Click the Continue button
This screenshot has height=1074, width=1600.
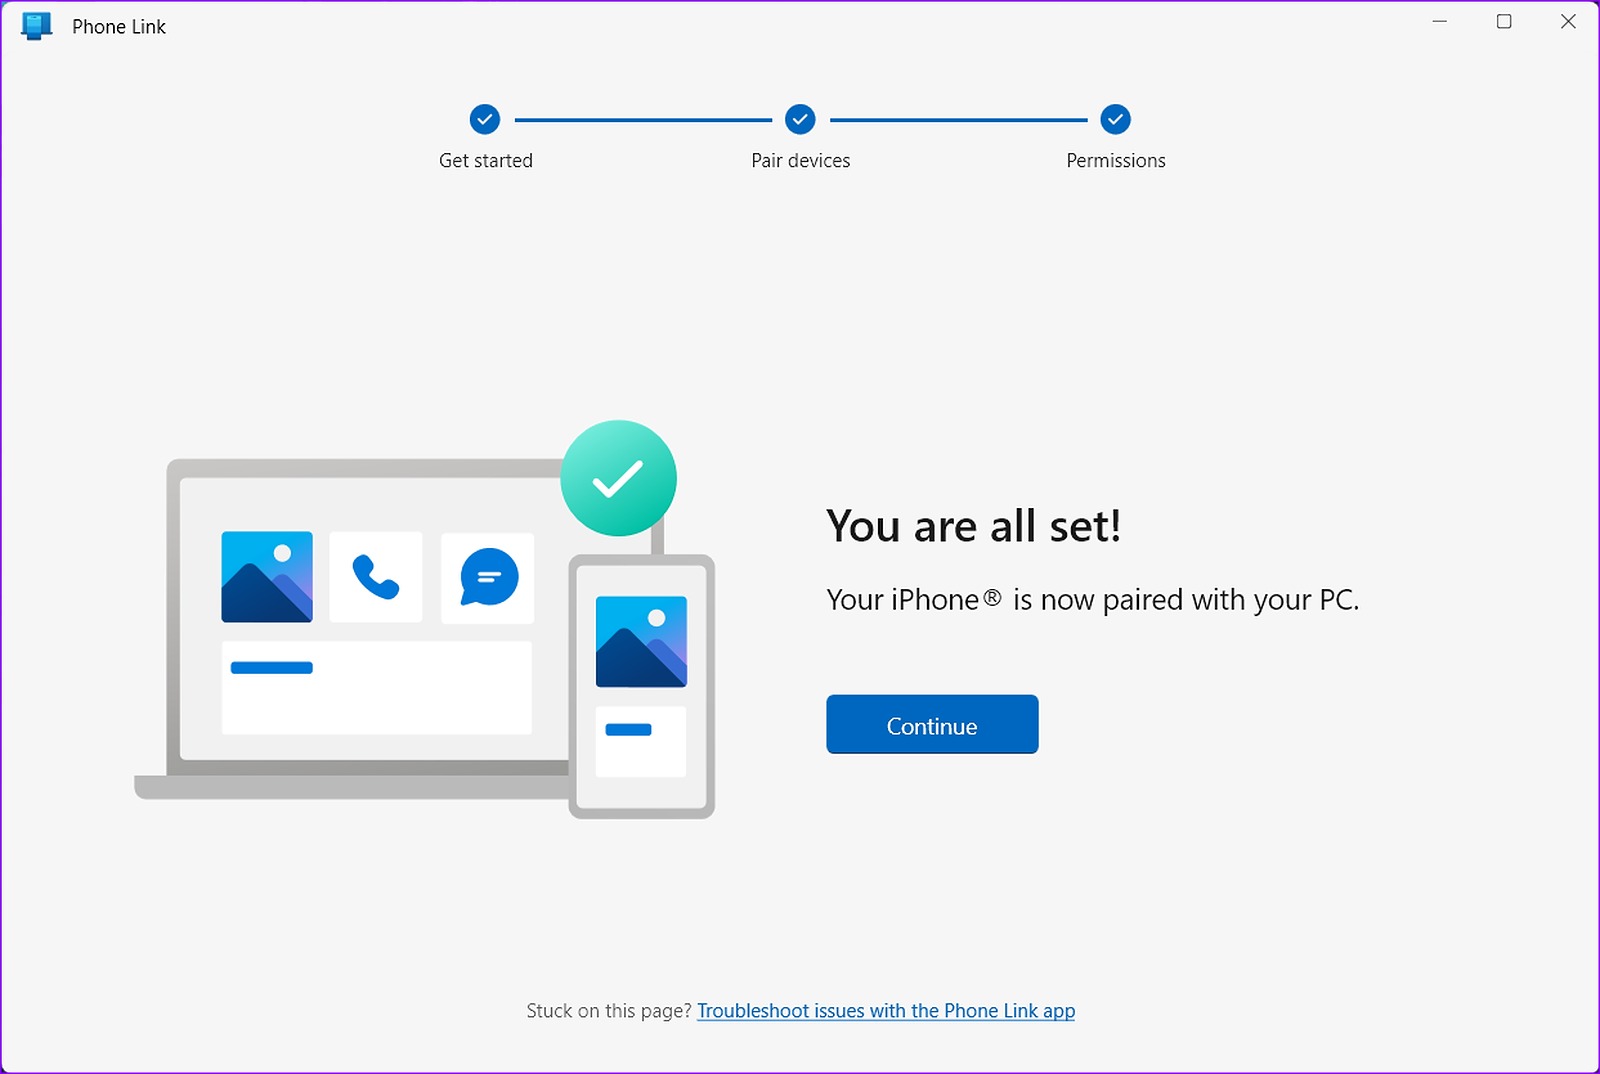click(x=932, y=724)
